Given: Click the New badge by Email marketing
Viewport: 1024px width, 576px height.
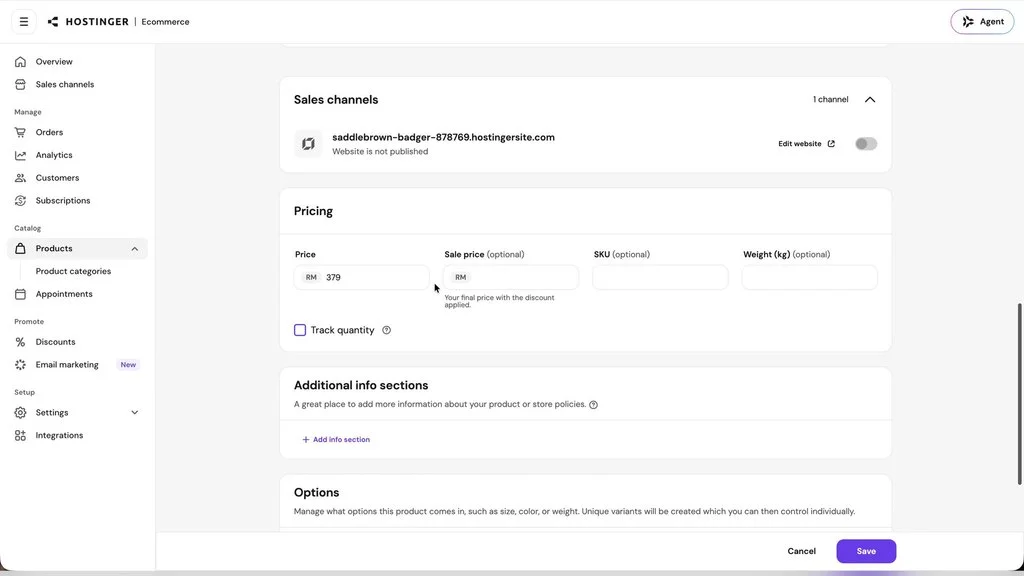Looking at the screenshot, I should tap(128, 364).
